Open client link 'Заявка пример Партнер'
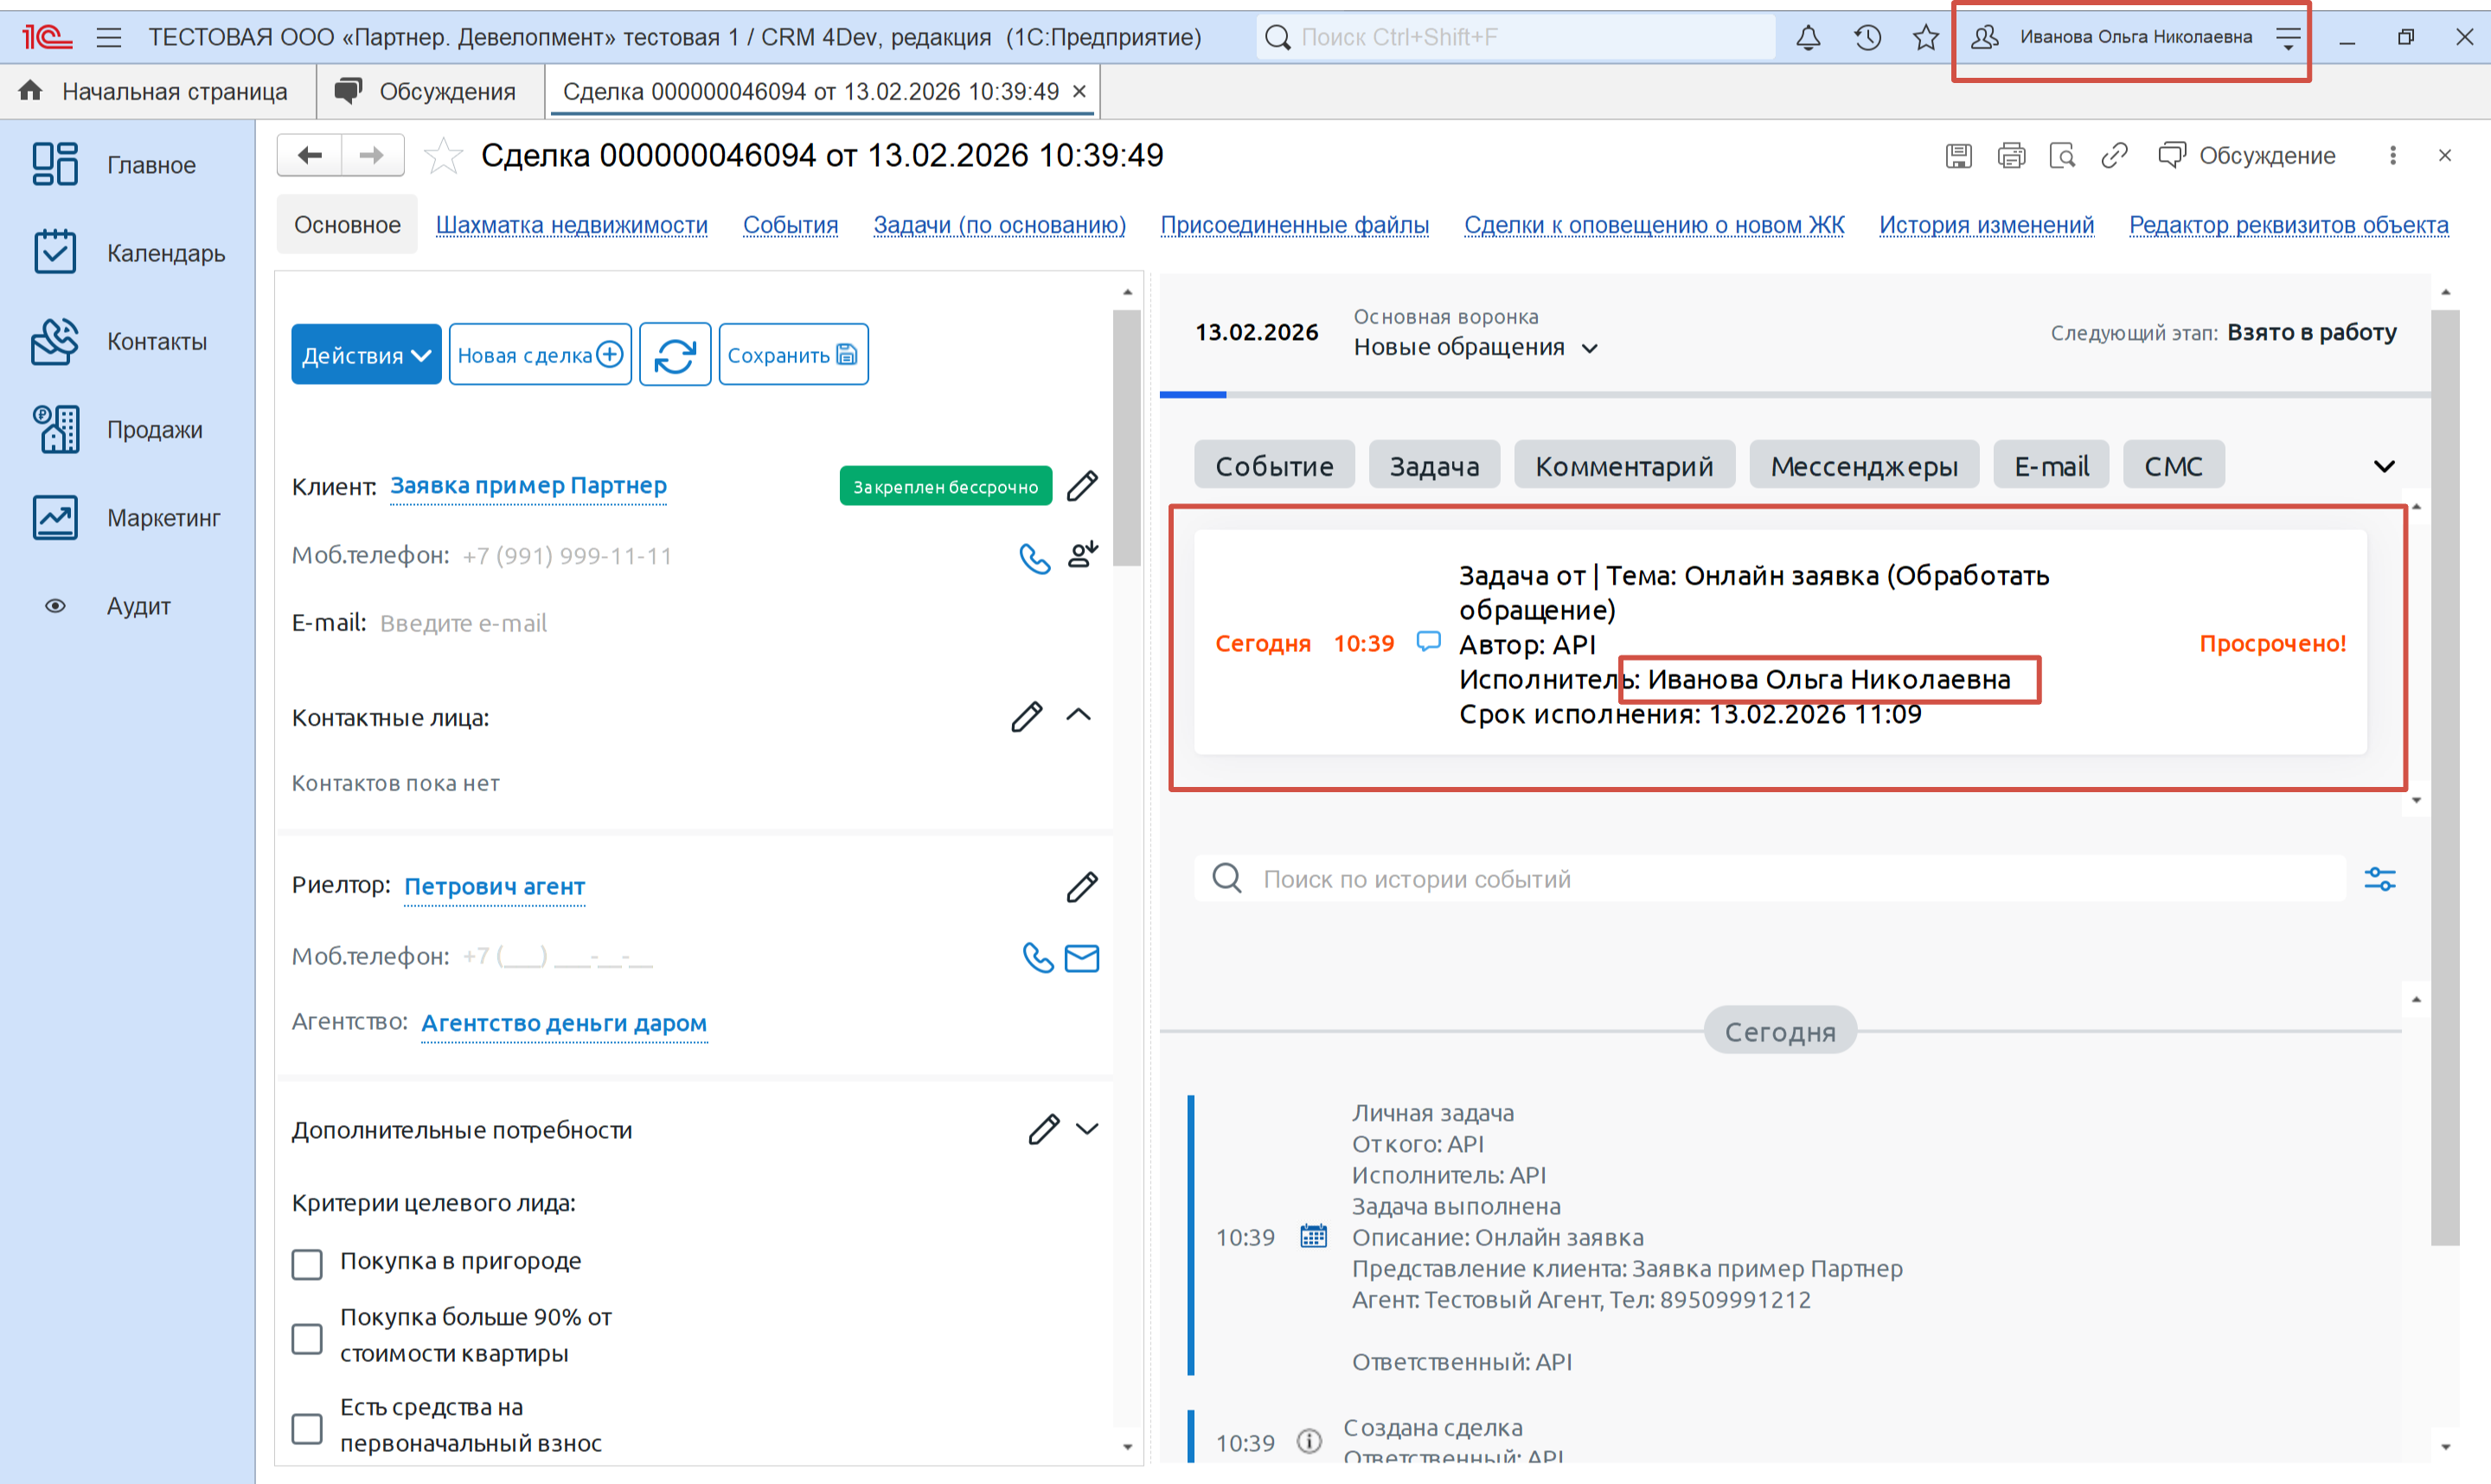The height and width of the screenshot is (1484, 2491). click(528, 486)
